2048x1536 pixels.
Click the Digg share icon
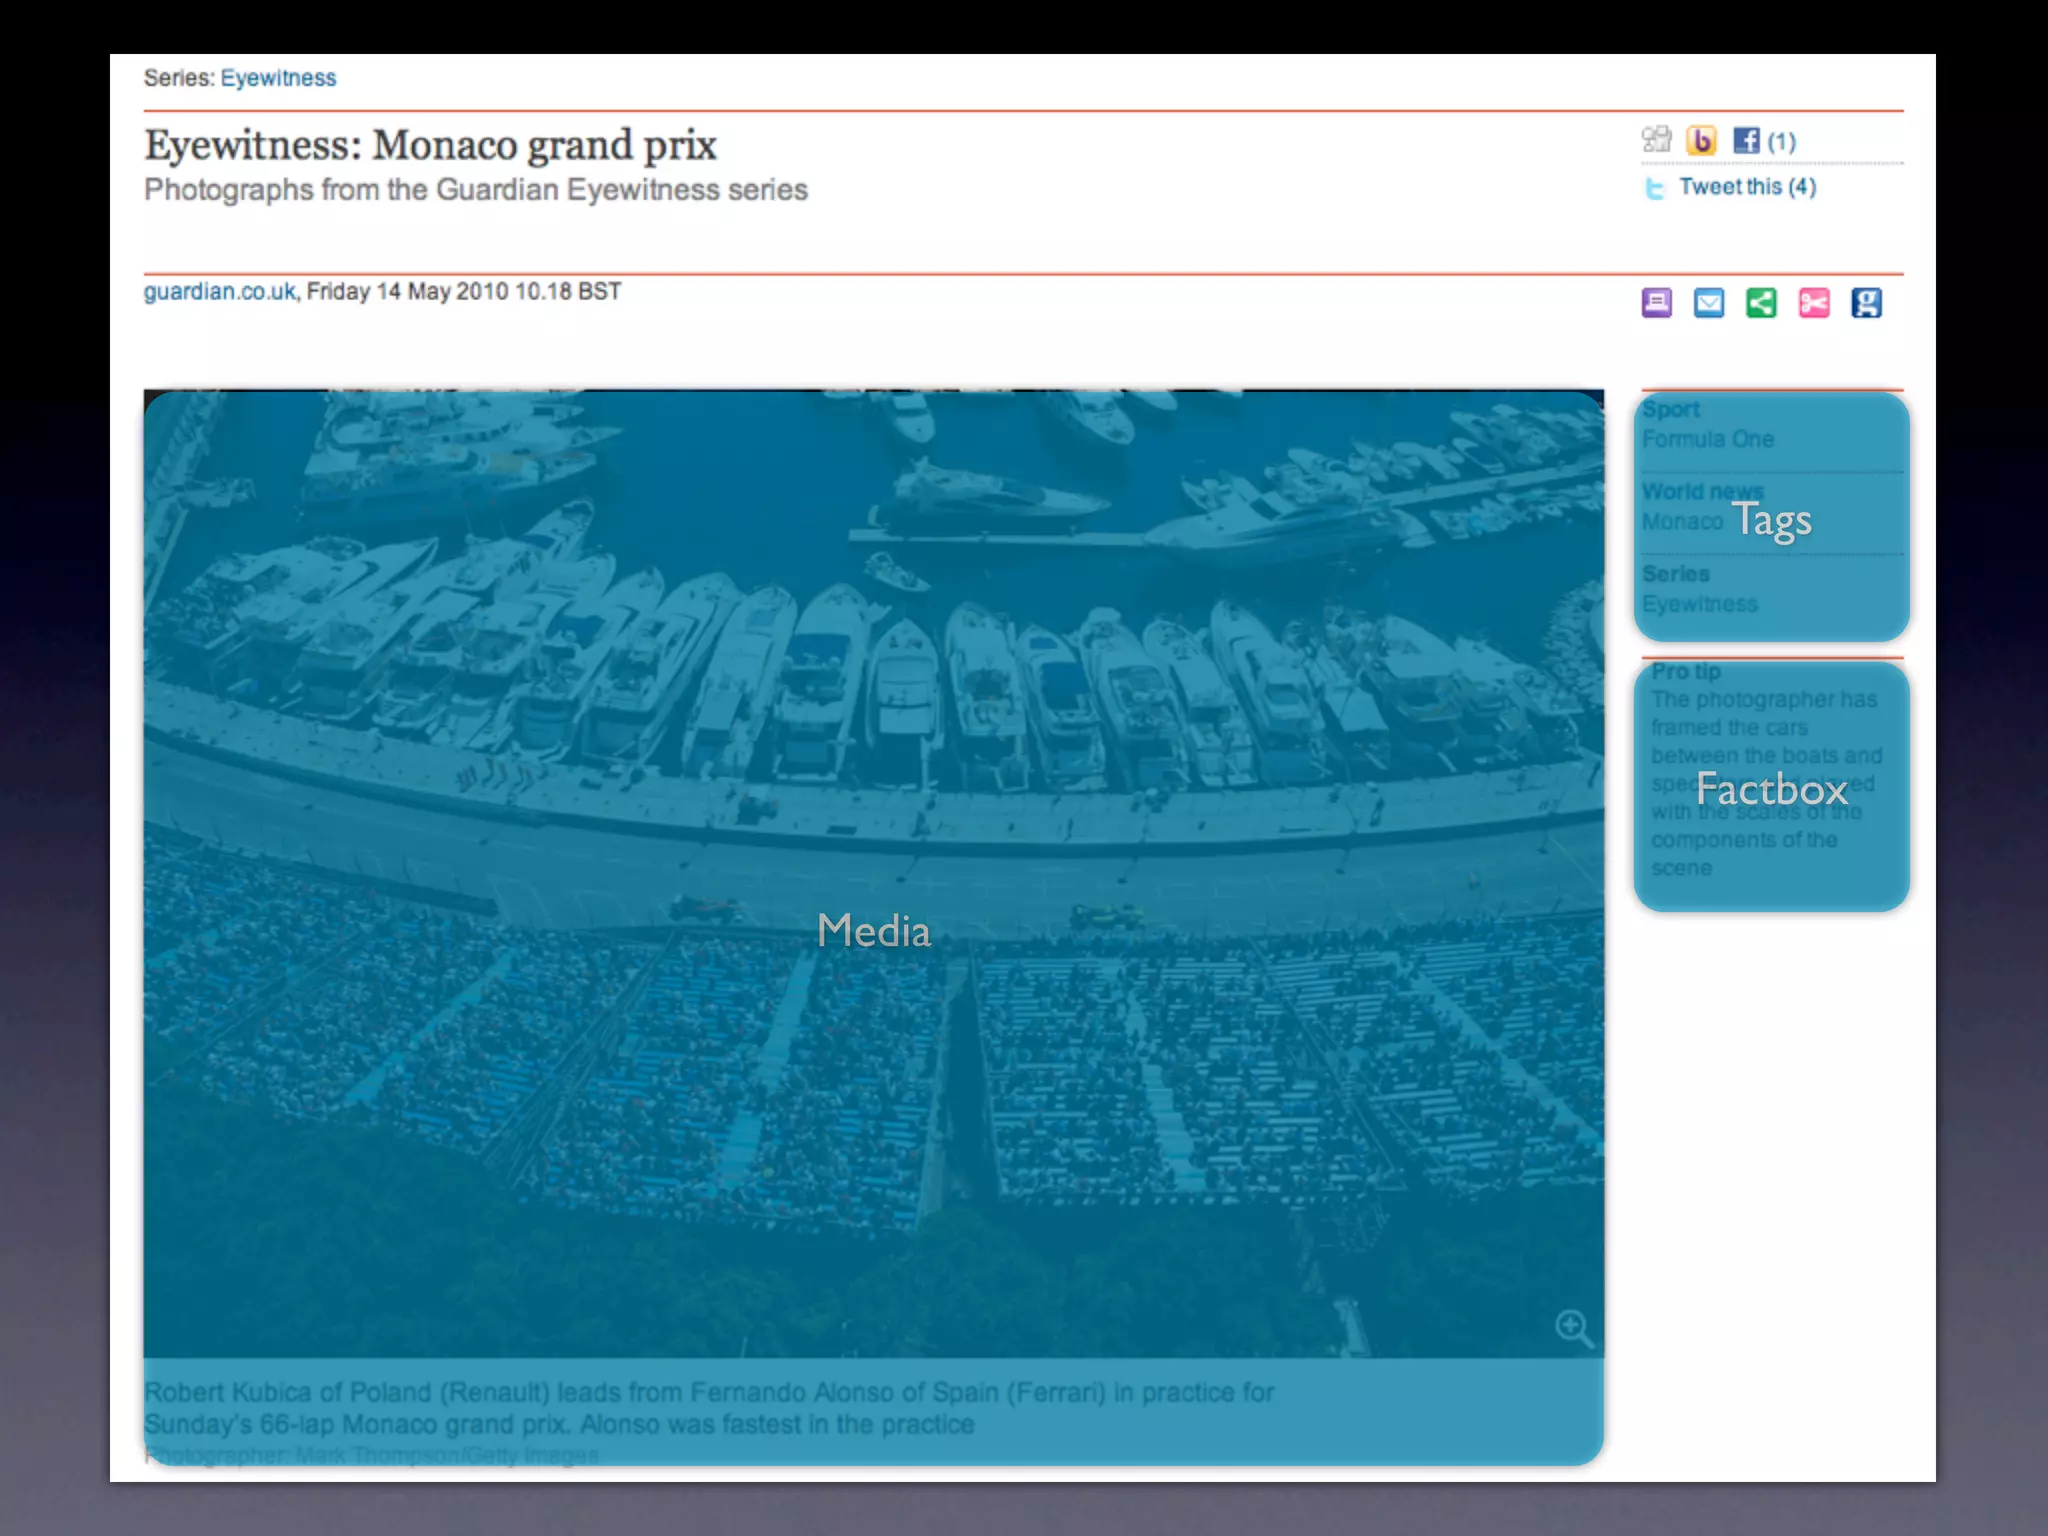coord(1657,140)
